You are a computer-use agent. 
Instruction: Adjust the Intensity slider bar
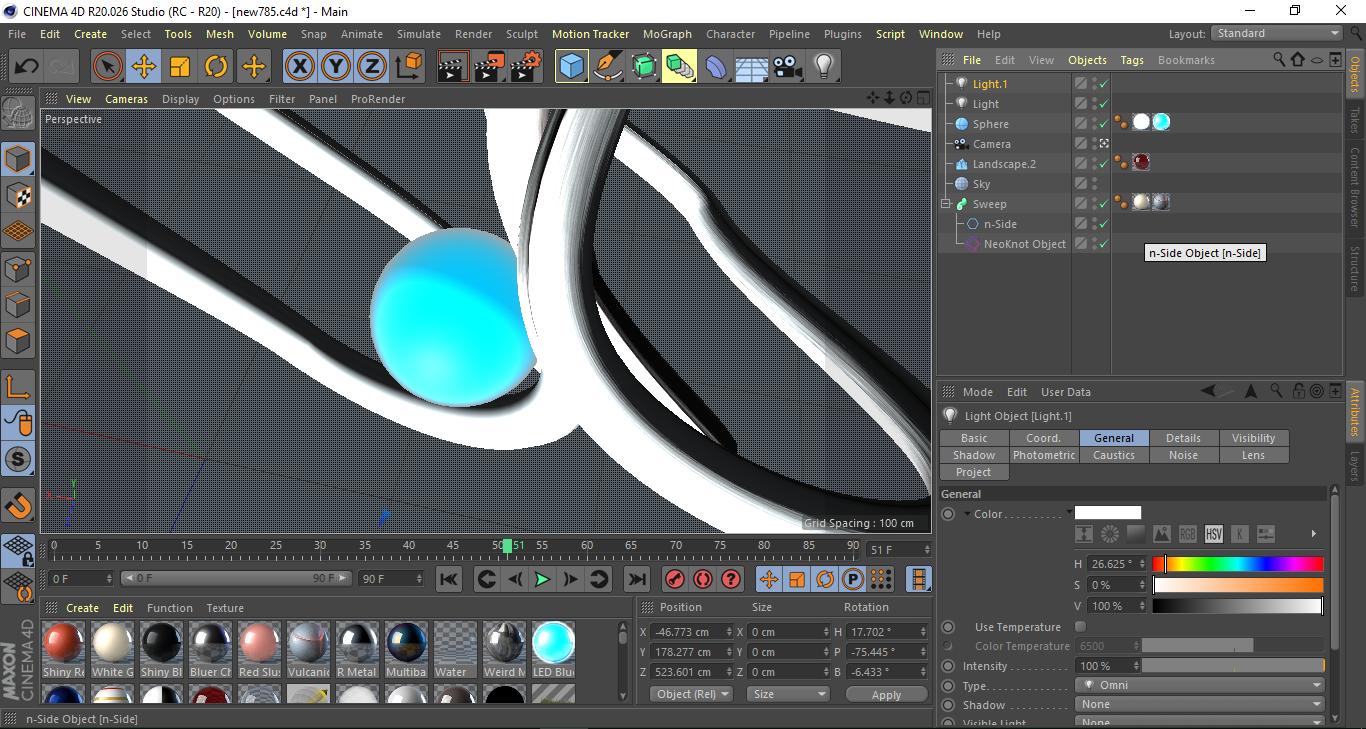tap(1233, 666)
